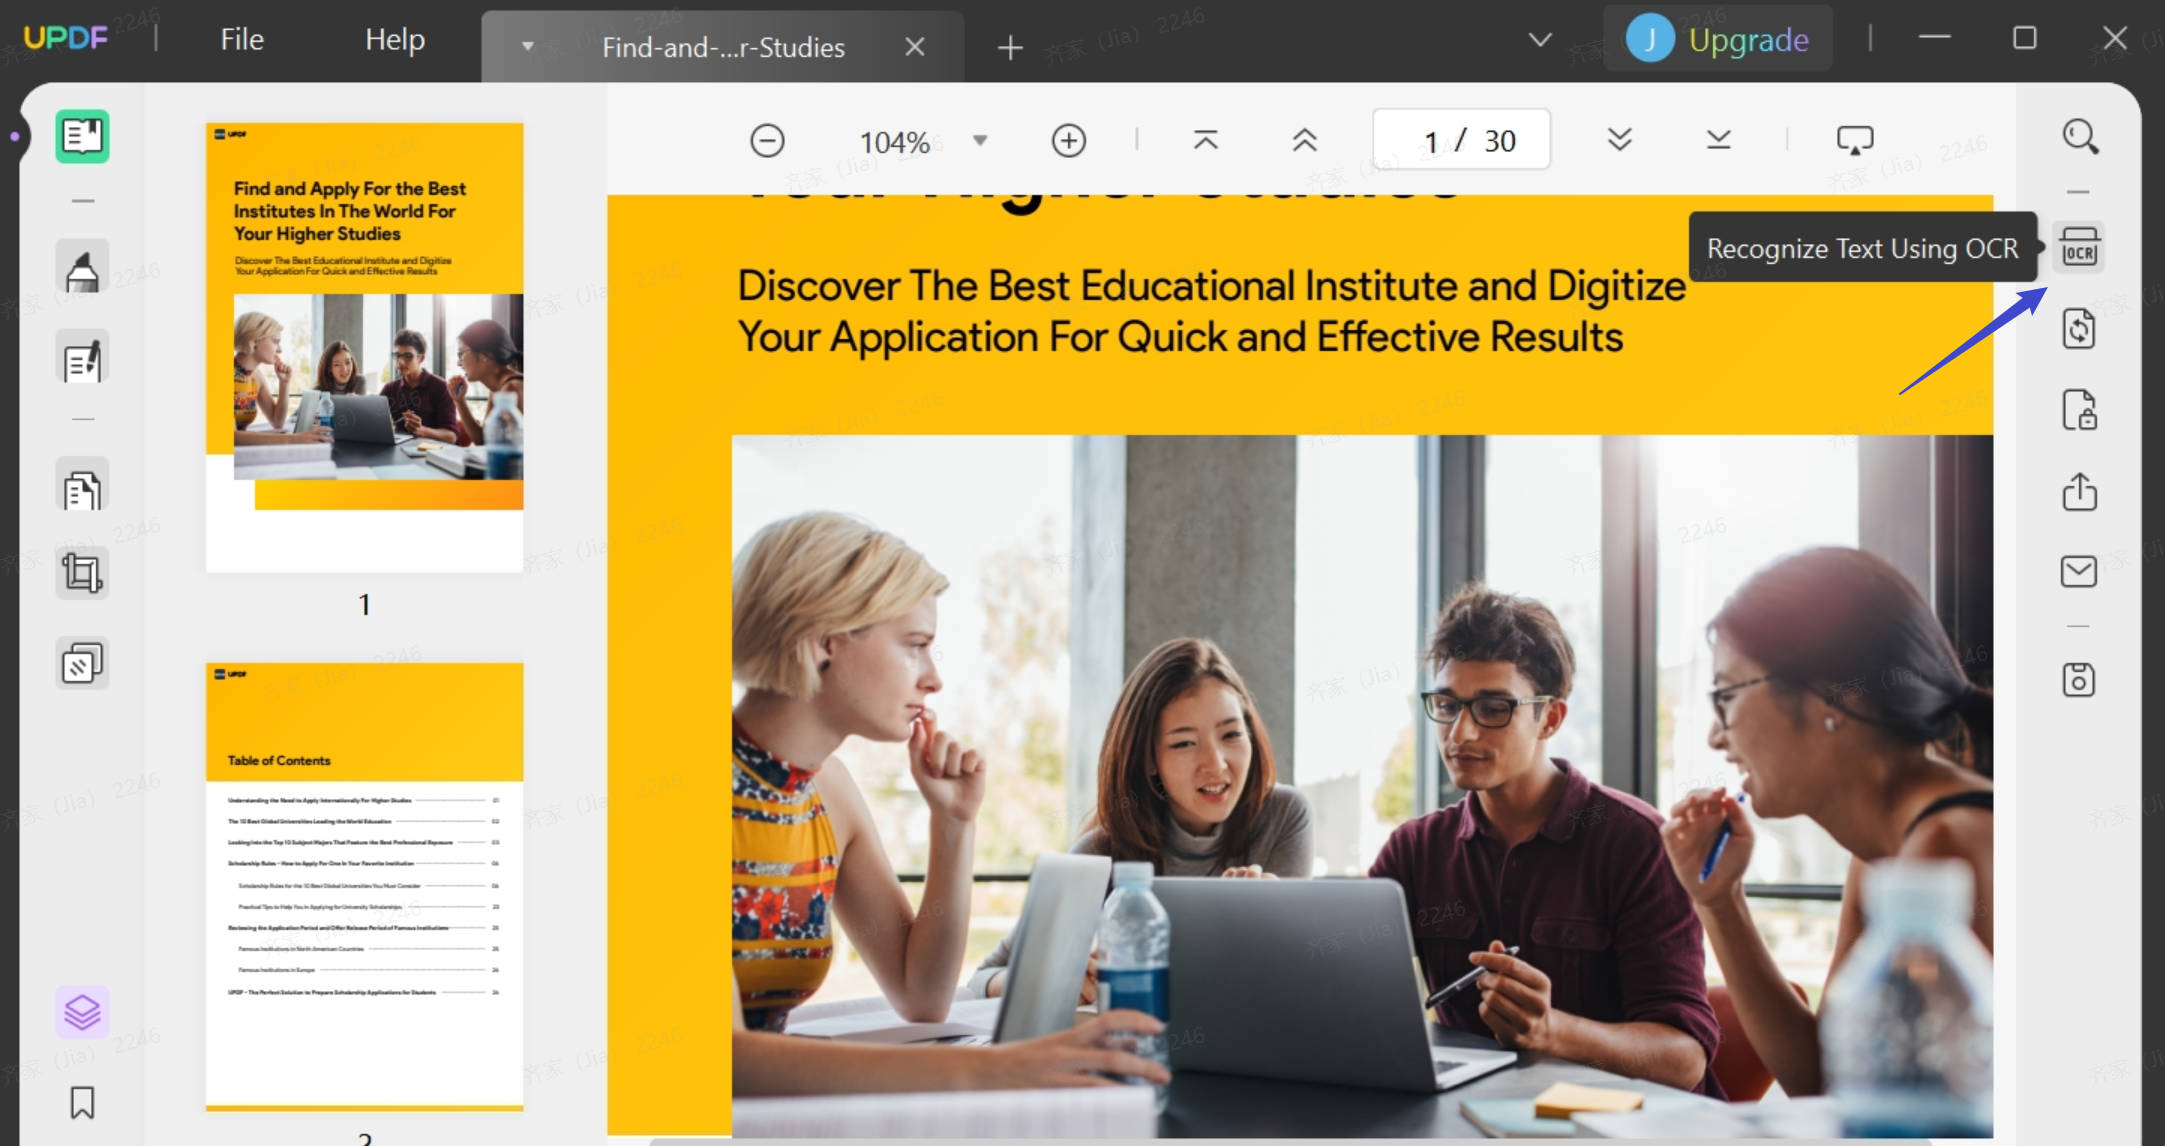This screenshot has height=1146, width=2165.
Task: Open the Help menu
Action: [395, 39]
